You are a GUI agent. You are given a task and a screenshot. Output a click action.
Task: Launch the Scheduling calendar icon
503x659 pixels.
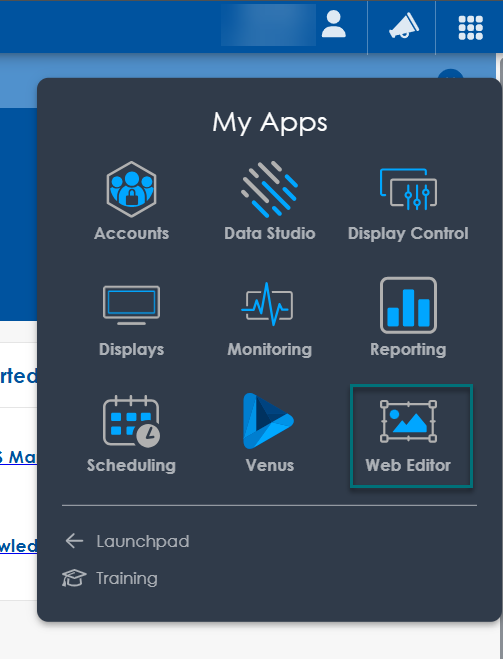[x=132, y=421]
